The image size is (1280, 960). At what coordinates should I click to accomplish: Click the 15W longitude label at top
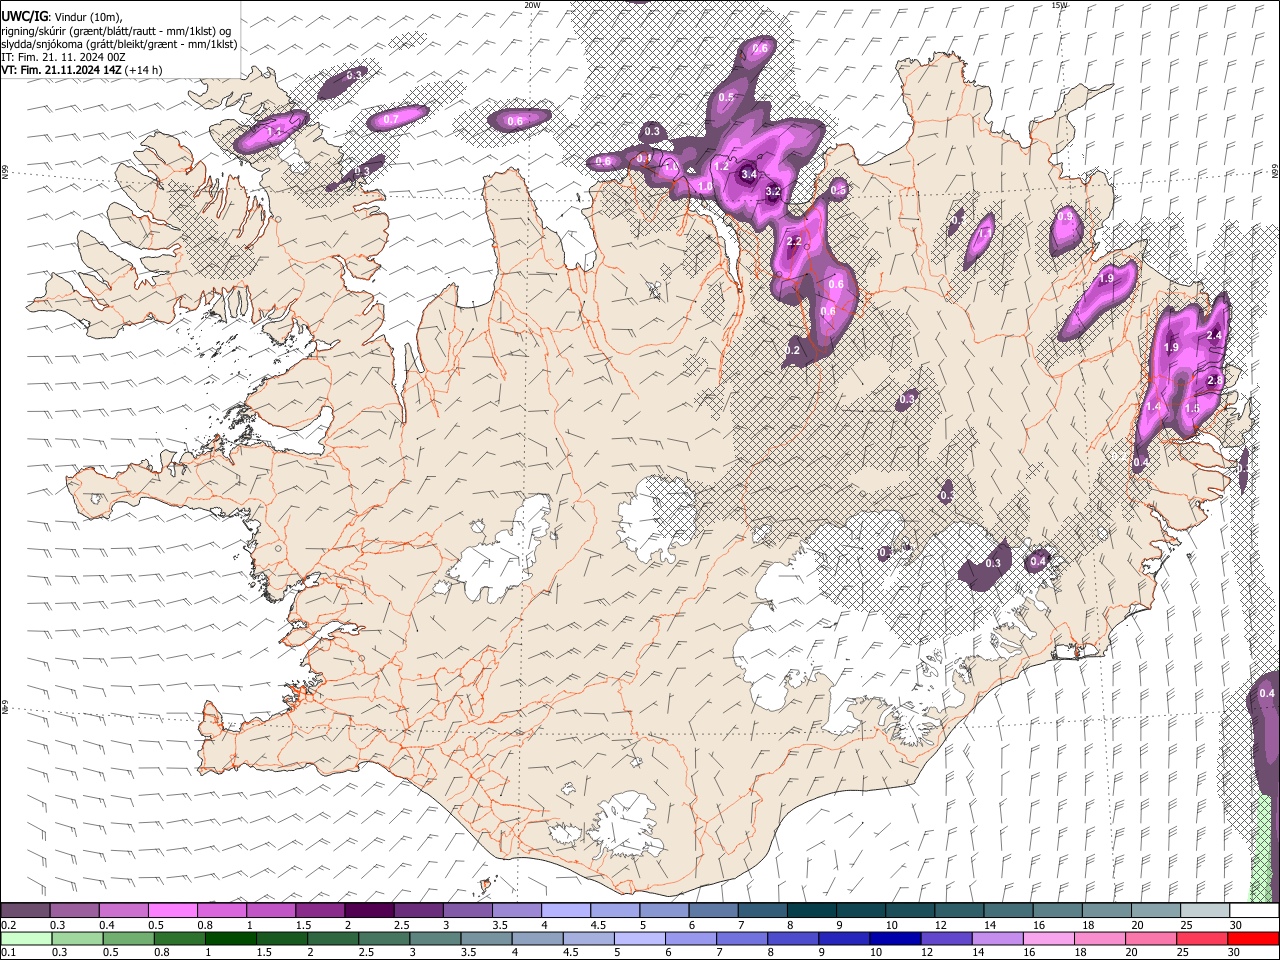click(x=1059, y=5)
